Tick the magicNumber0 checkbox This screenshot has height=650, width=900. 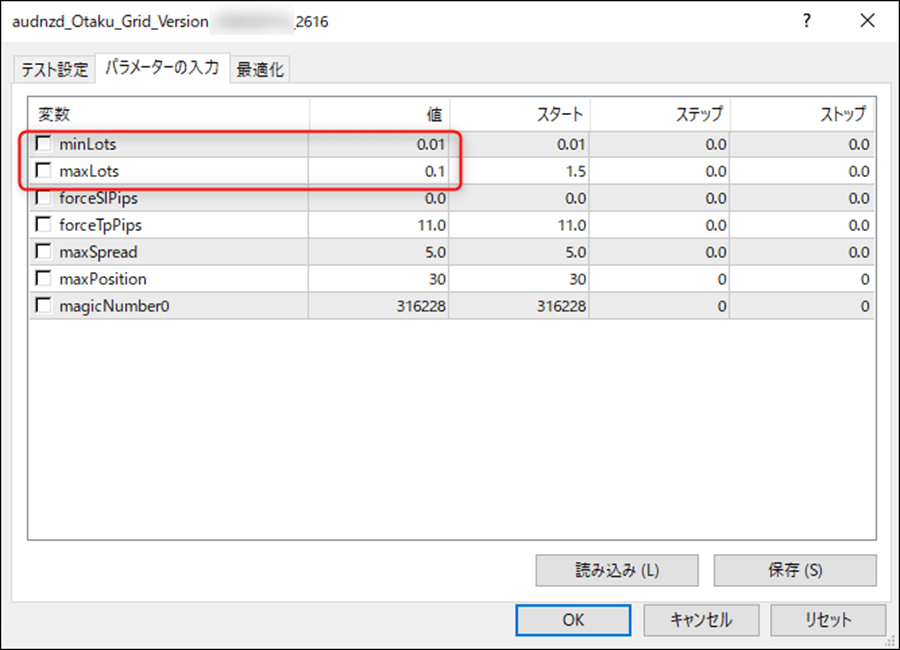pos(44,306)
